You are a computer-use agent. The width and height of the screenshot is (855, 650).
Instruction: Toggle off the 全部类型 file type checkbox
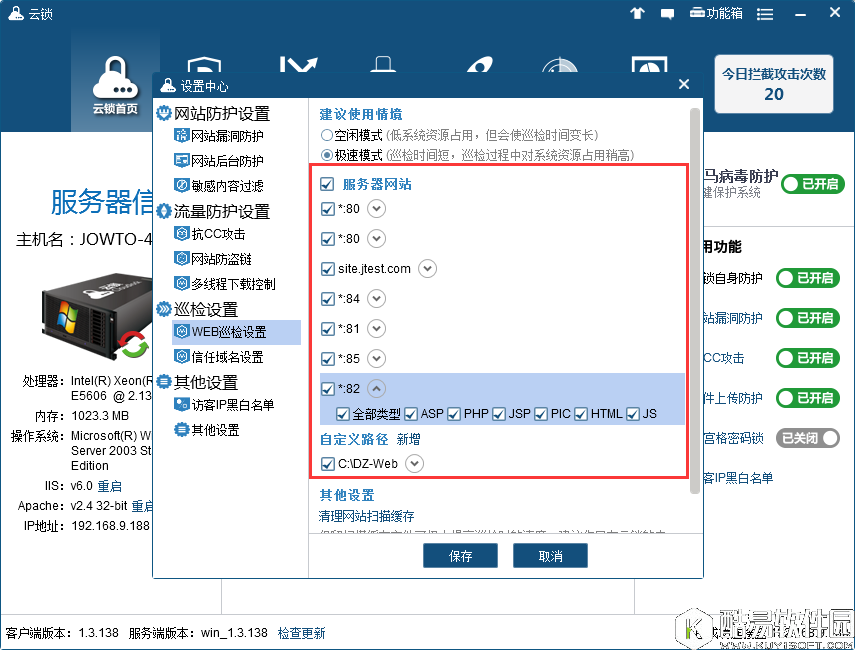343,412
